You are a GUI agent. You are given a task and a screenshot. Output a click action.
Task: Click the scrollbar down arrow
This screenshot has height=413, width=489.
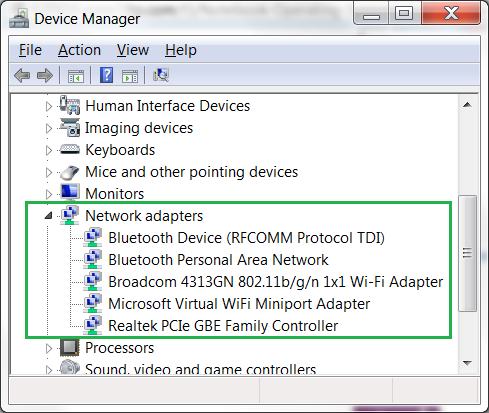click(x=467, y=363)
